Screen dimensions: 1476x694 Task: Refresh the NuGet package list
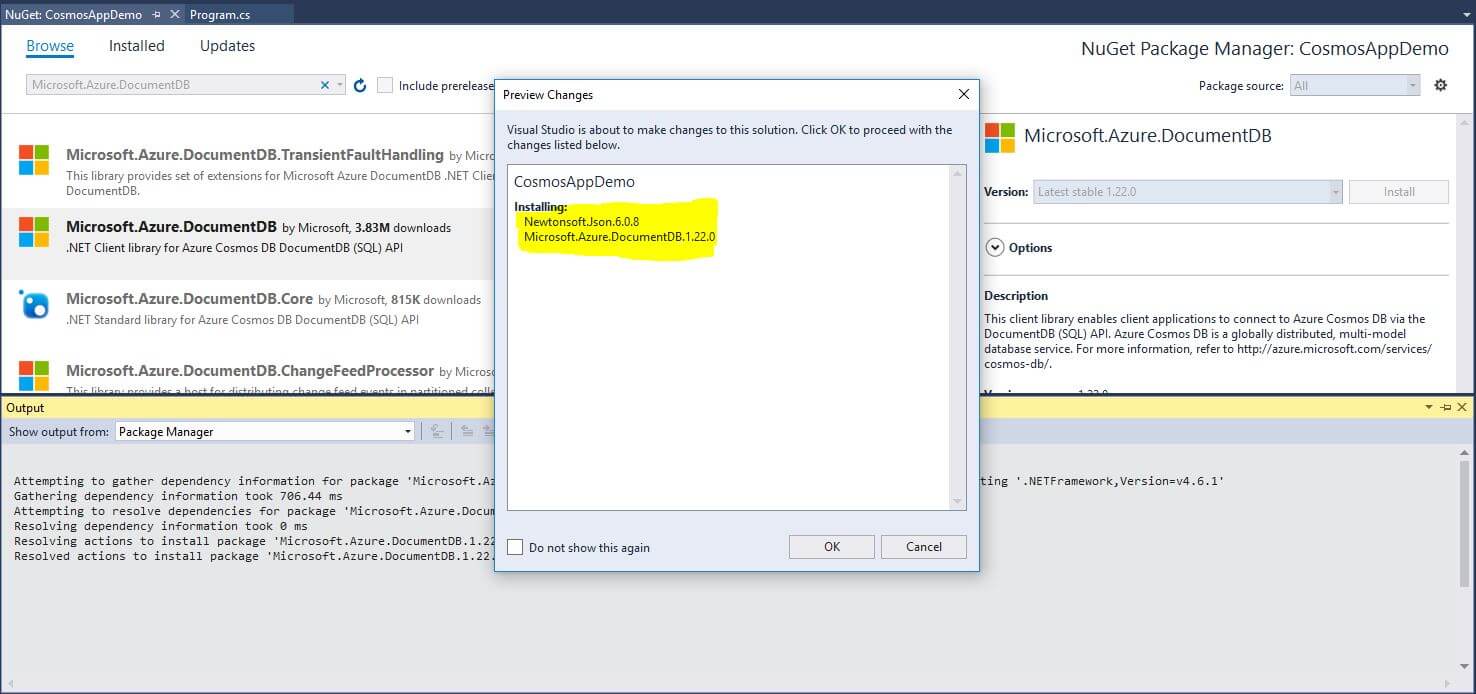coord(360,85)
